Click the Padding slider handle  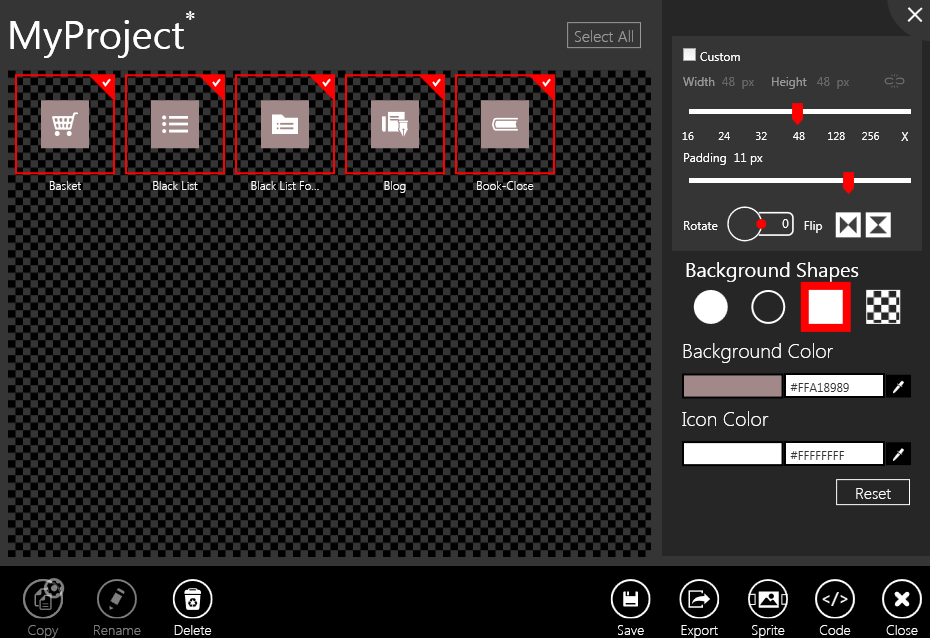click(x=849, y=182)
